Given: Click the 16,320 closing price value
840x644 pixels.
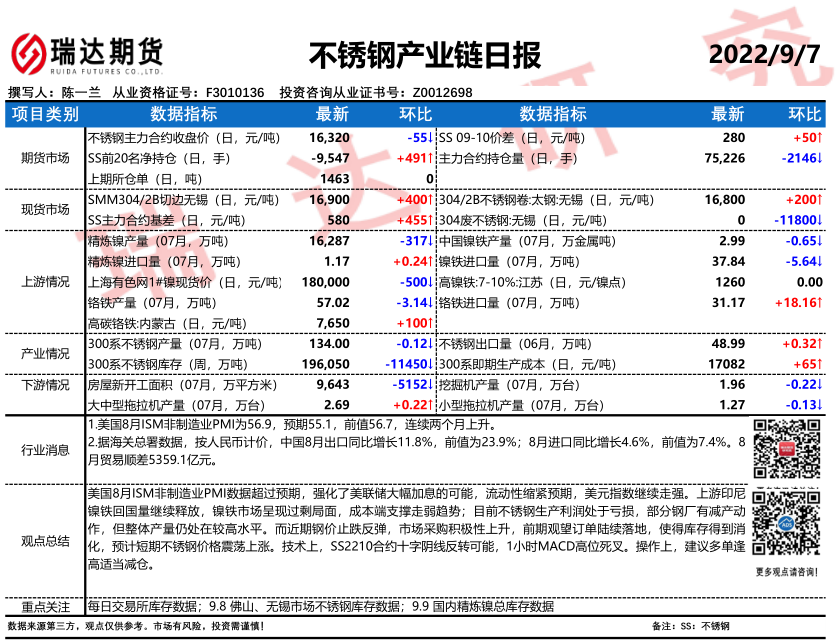Looking at the screenshot, I should click(330, 137).
